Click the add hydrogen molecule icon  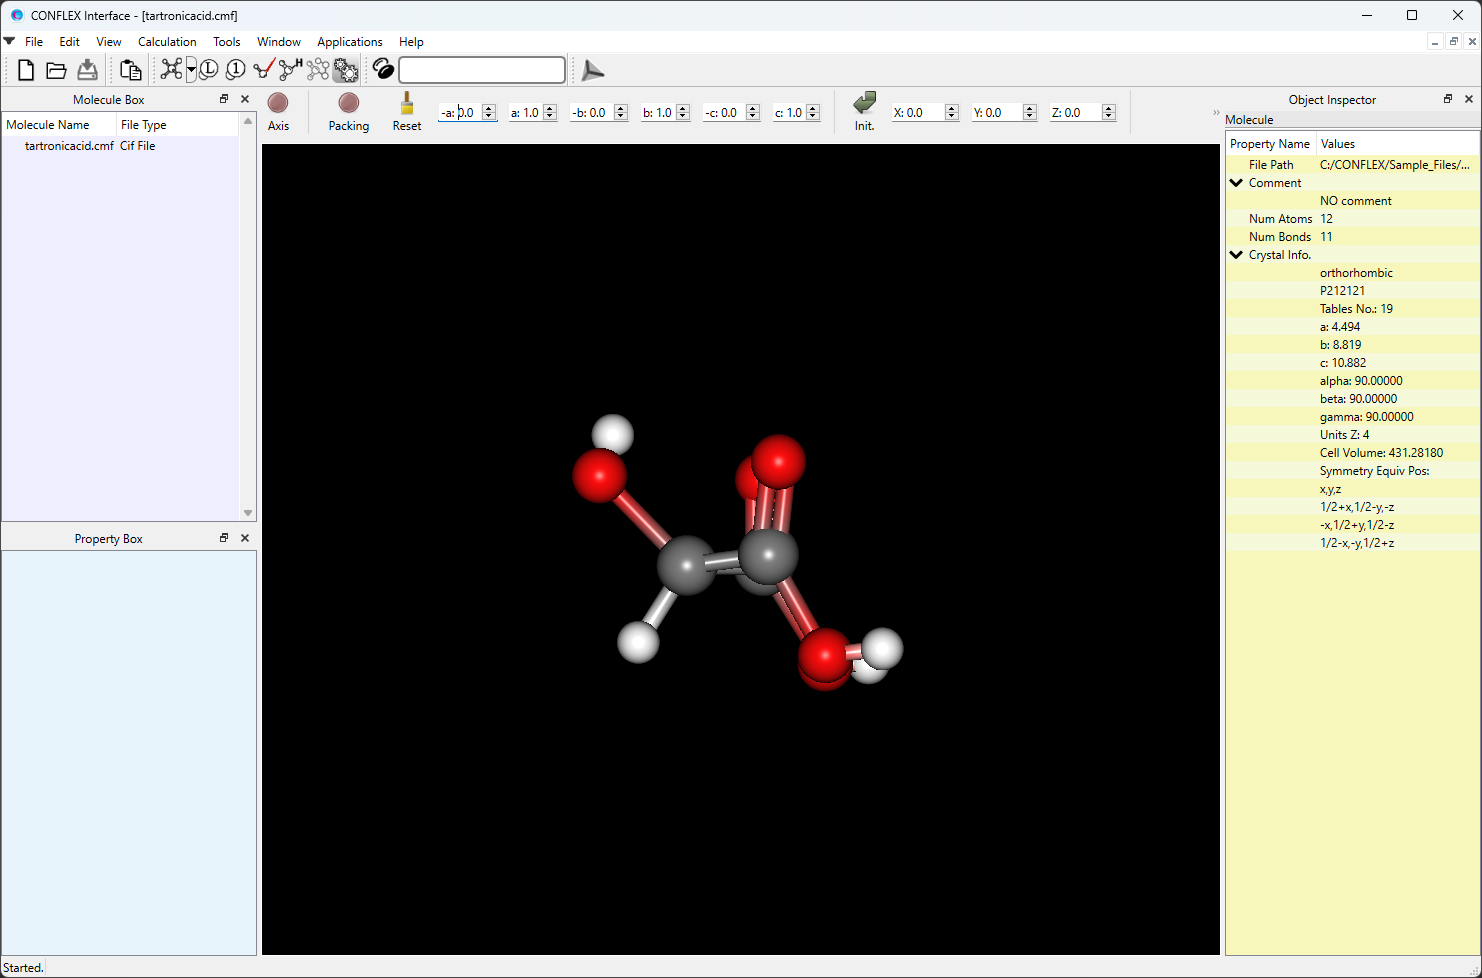click(290, 70)
